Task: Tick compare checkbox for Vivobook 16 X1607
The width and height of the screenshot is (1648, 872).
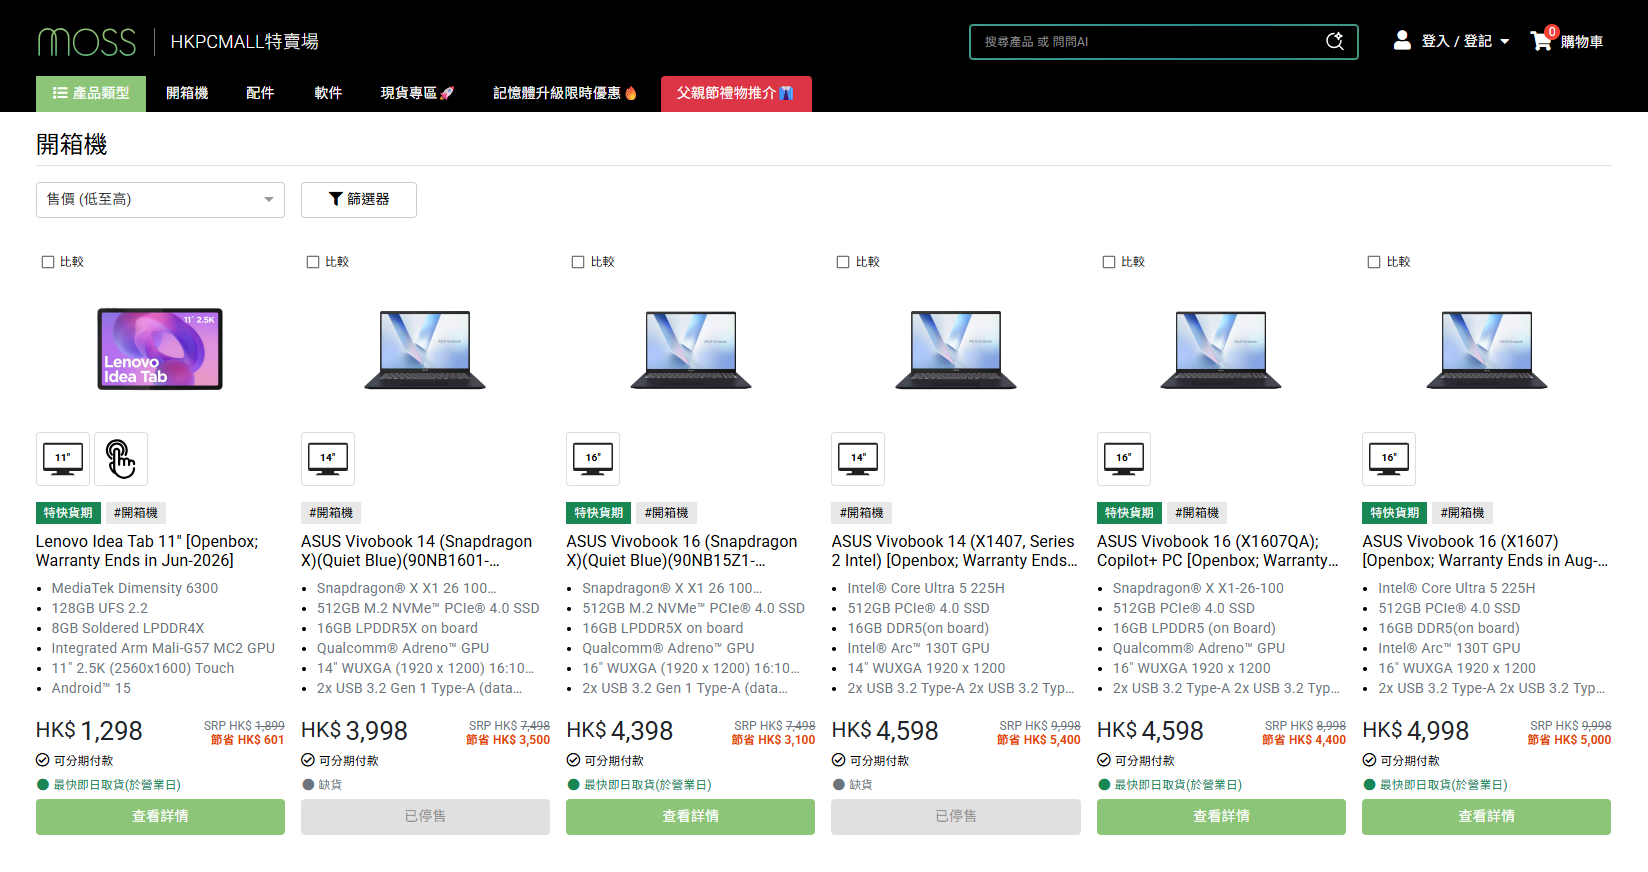Action: [x=1374, y=262]
